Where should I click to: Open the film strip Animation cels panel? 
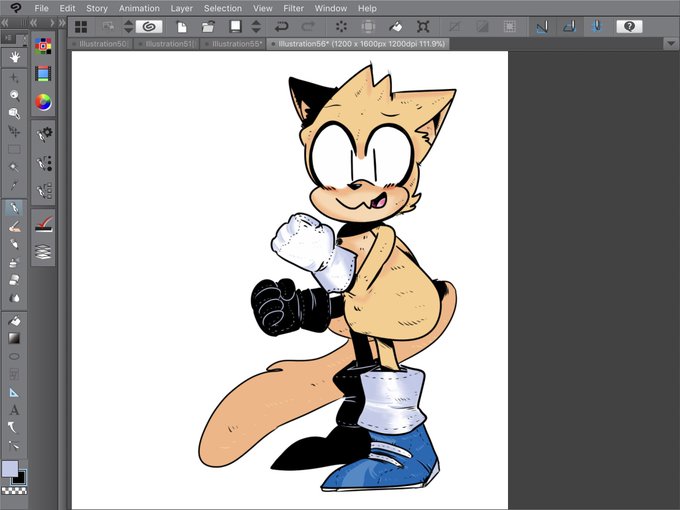point(43,74)
